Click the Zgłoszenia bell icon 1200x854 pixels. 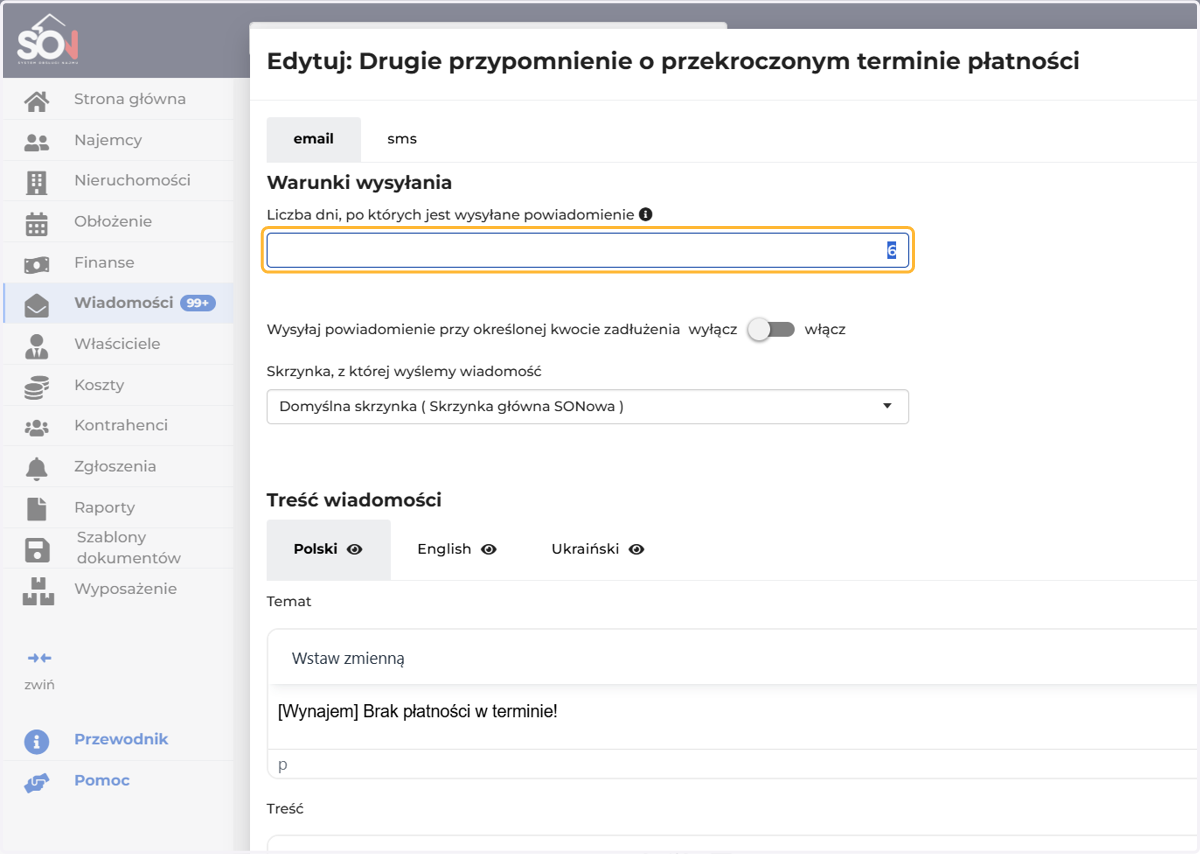click(x=37, y=468)
